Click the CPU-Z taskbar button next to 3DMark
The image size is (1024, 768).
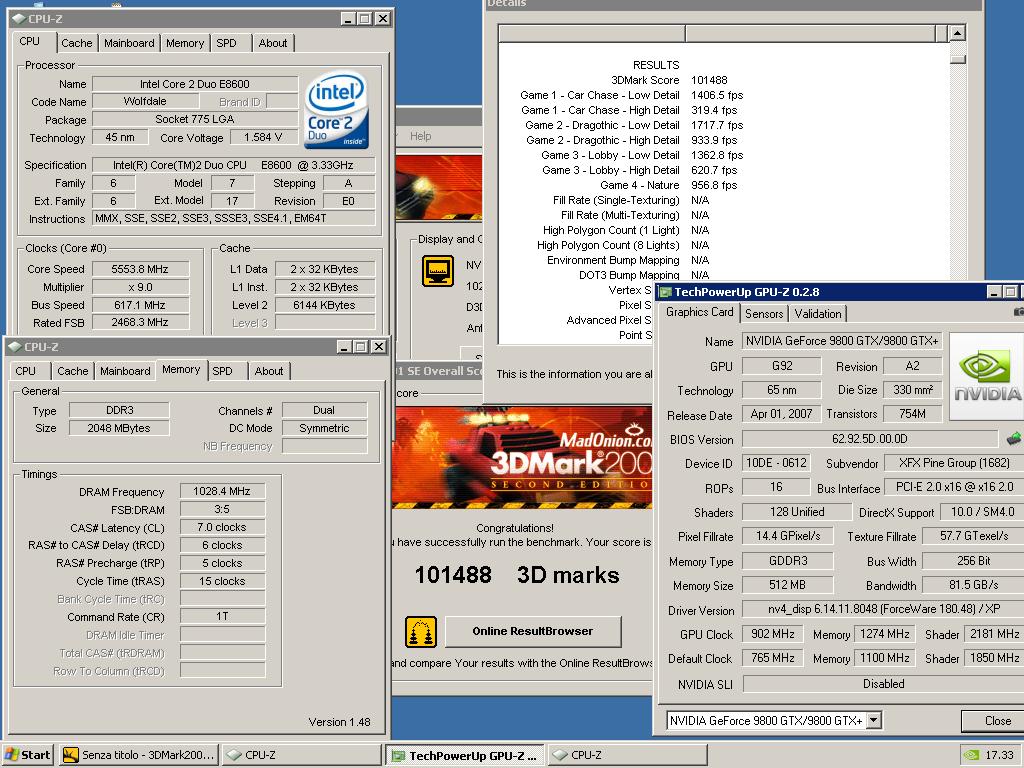301,755
